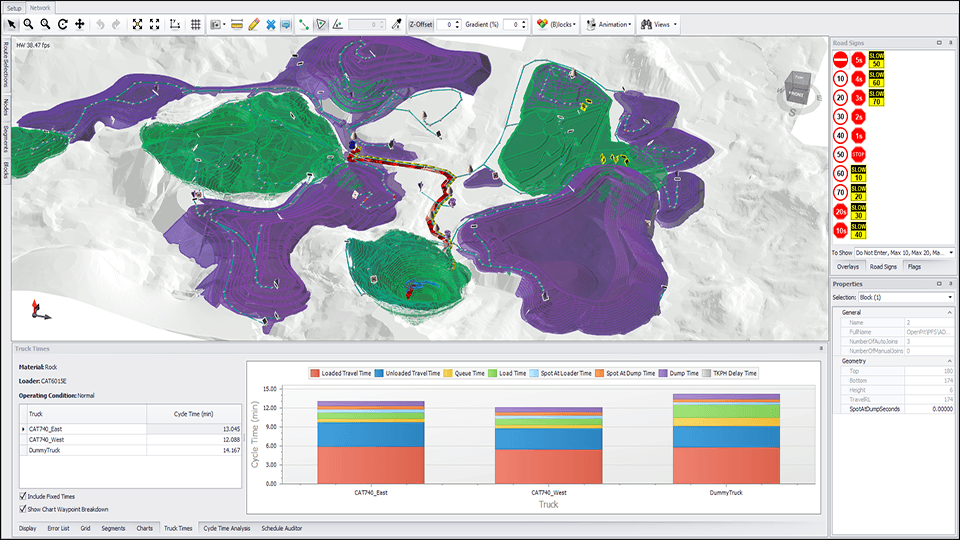Image resolution: width=960 pixels, height=540 pixels.
Task: Click the rotate view icon
Action: coord(63,23)
